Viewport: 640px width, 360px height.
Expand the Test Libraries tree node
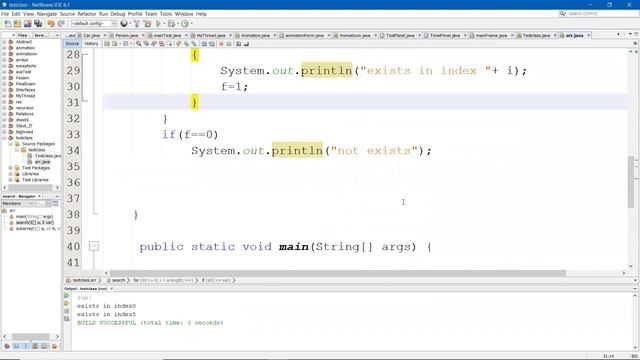[11, 180]
